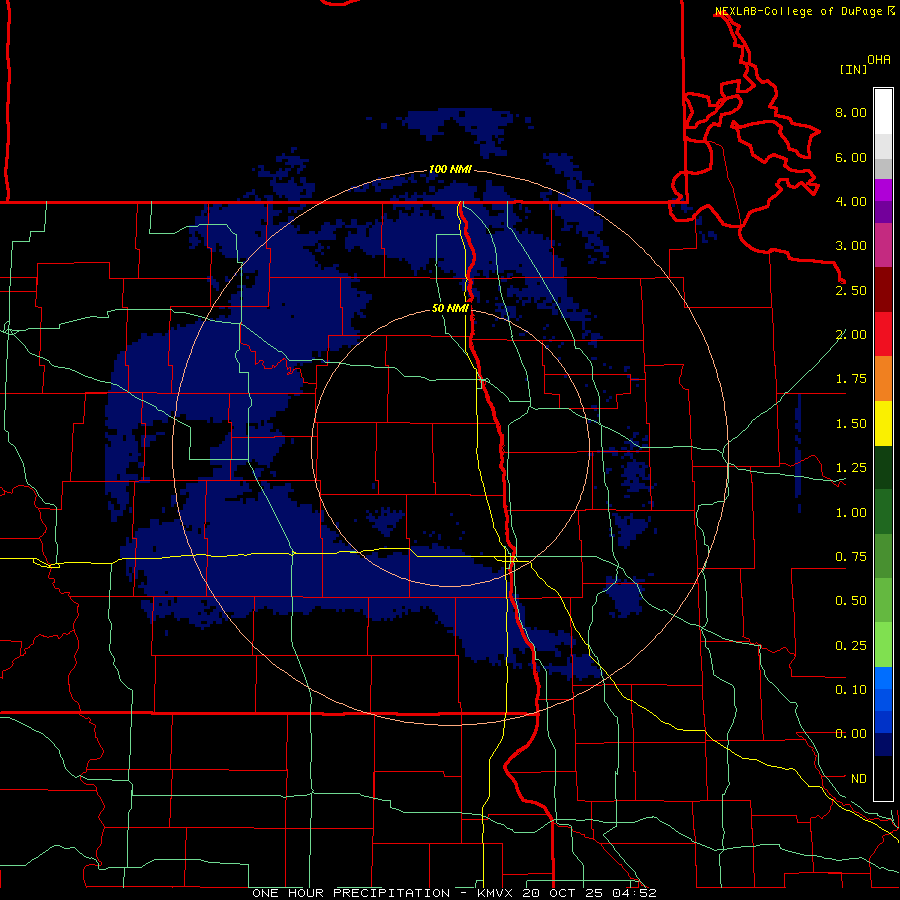Click the ONE HOUR PRECIPITATION title text
The image size is (900, 900).
pos(351,893)
